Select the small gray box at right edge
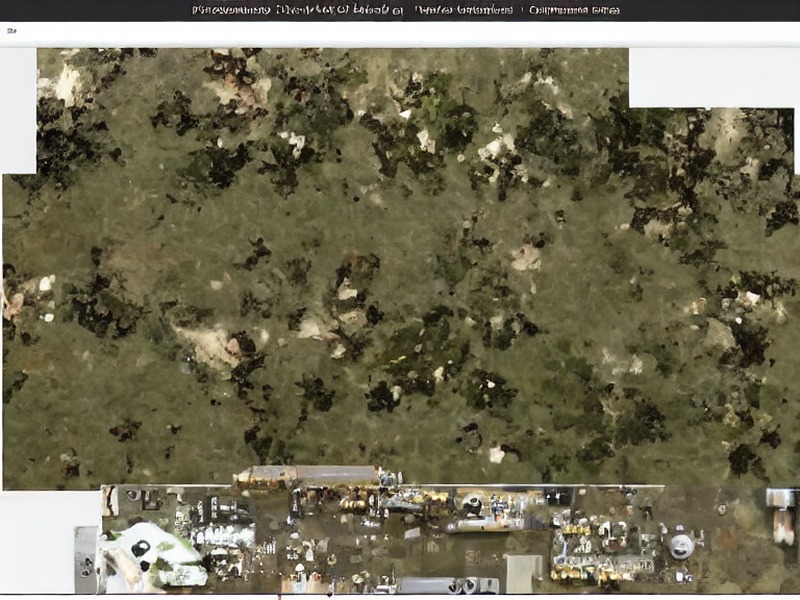Image resolution: width=800 pixels, height=600 pixels. click(781, 498)
